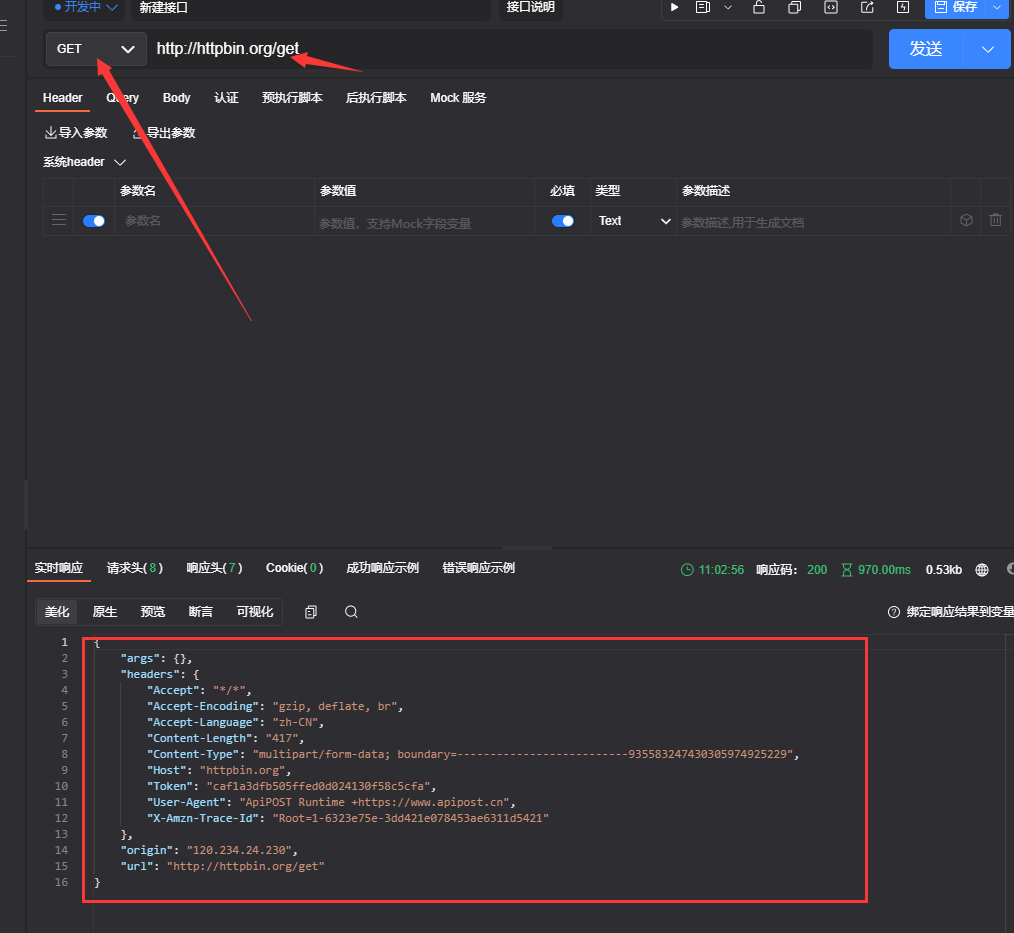Click the "origin": "120.234.24.230" line

point(209,850)
